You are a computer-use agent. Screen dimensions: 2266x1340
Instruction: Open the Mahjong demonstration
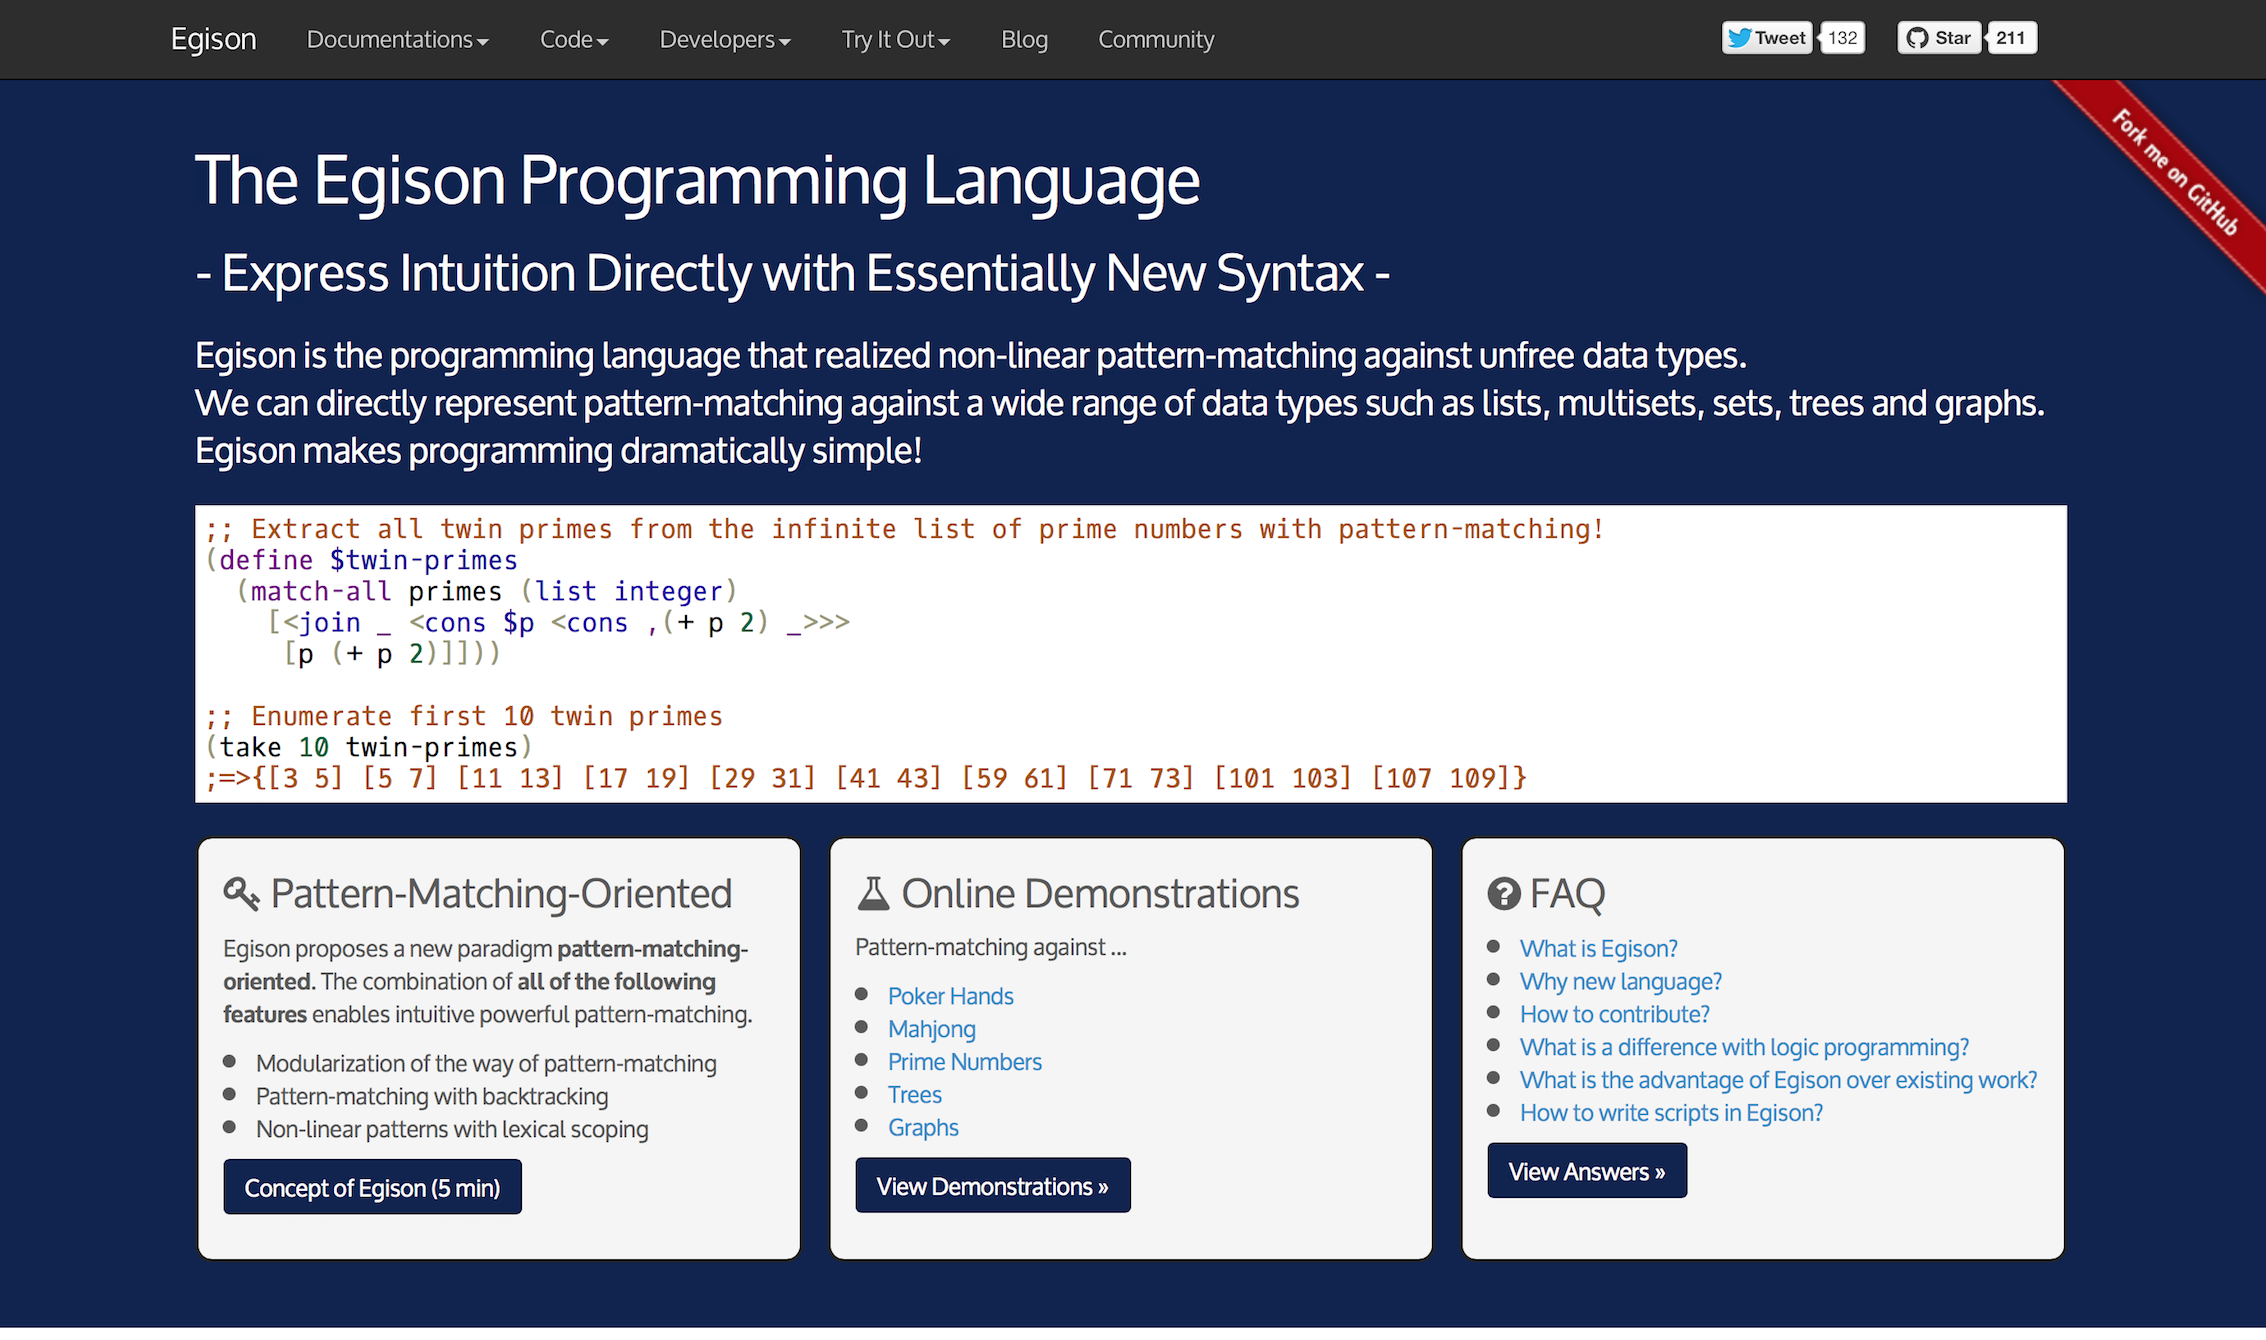pyautogui.click(x=931, y=1029)
